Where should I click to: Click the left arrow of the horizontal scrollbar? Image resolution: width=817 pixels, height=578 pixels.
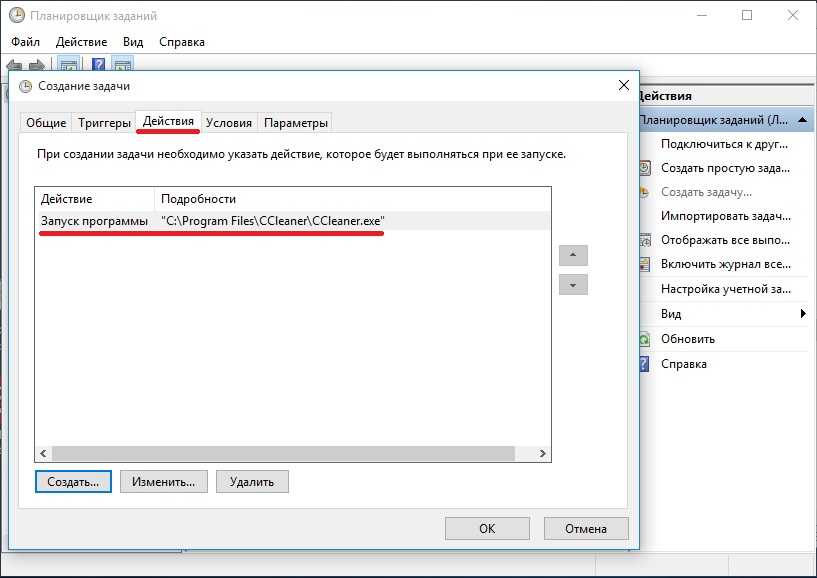43,453
